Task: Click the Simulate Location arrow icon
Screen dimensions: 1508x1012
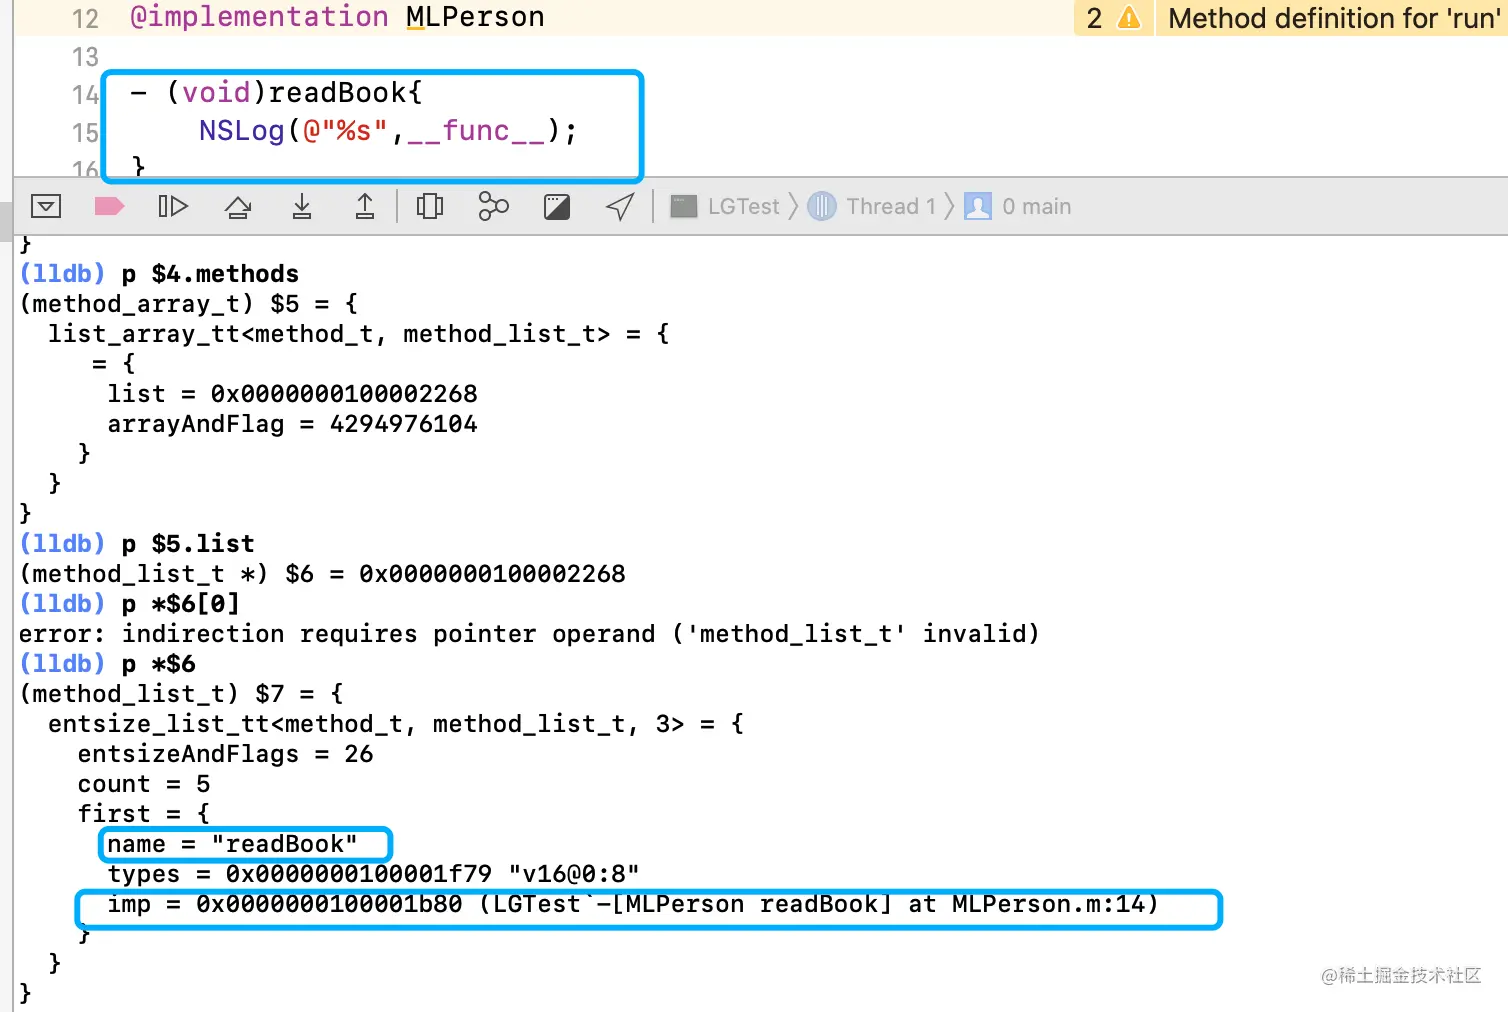Action: 620,206
